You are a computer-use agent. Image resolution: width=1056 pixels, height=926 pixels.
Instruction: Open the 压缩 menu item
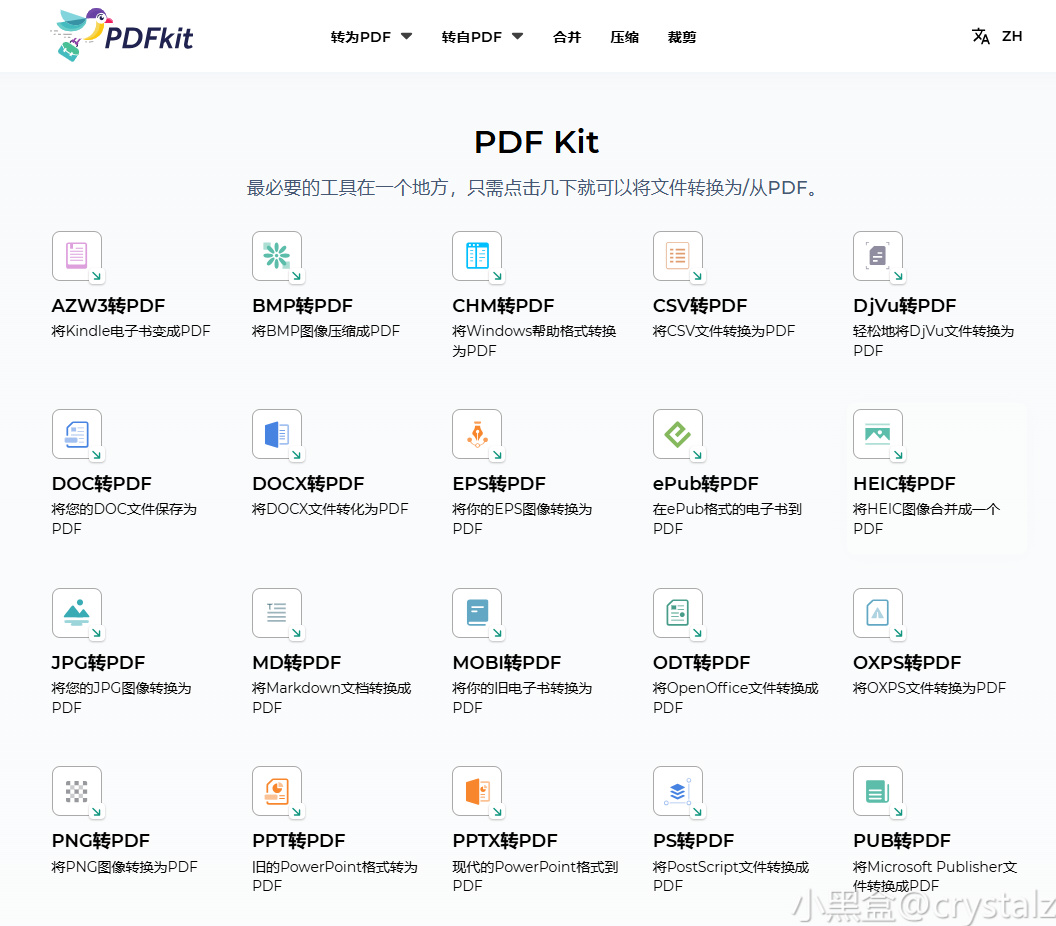[625, 37]
